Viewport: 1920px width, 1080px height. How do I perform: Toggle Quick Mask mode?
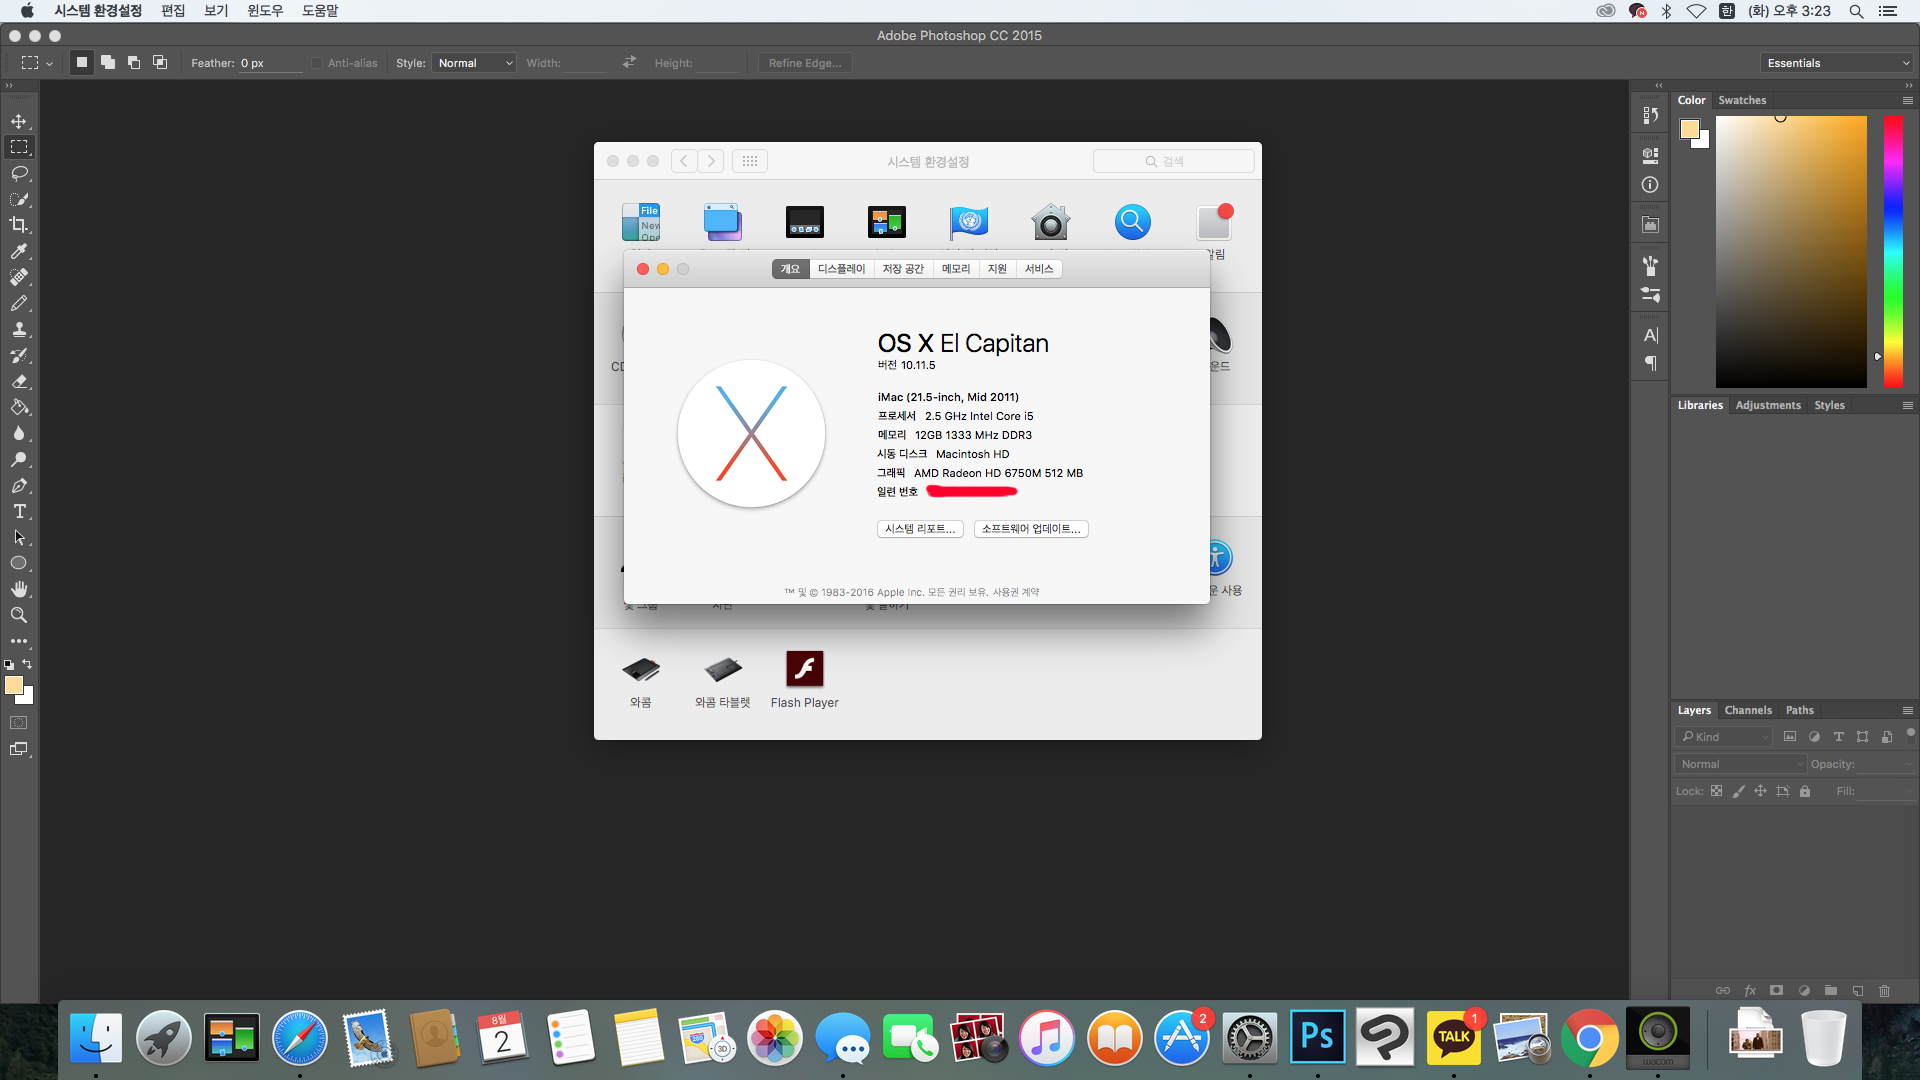[19, 722]
